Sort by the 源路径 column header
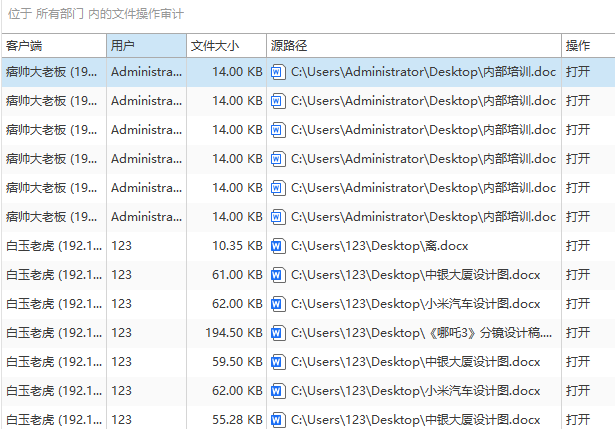Image resolution: width=615 pixels, height=429 pixels. point(414,46)
